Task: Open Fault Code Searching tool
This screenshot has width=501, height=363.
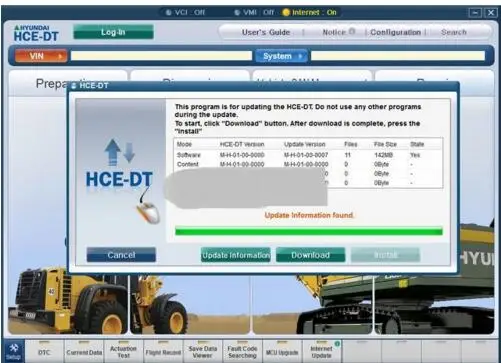Action: click(242, 352)
